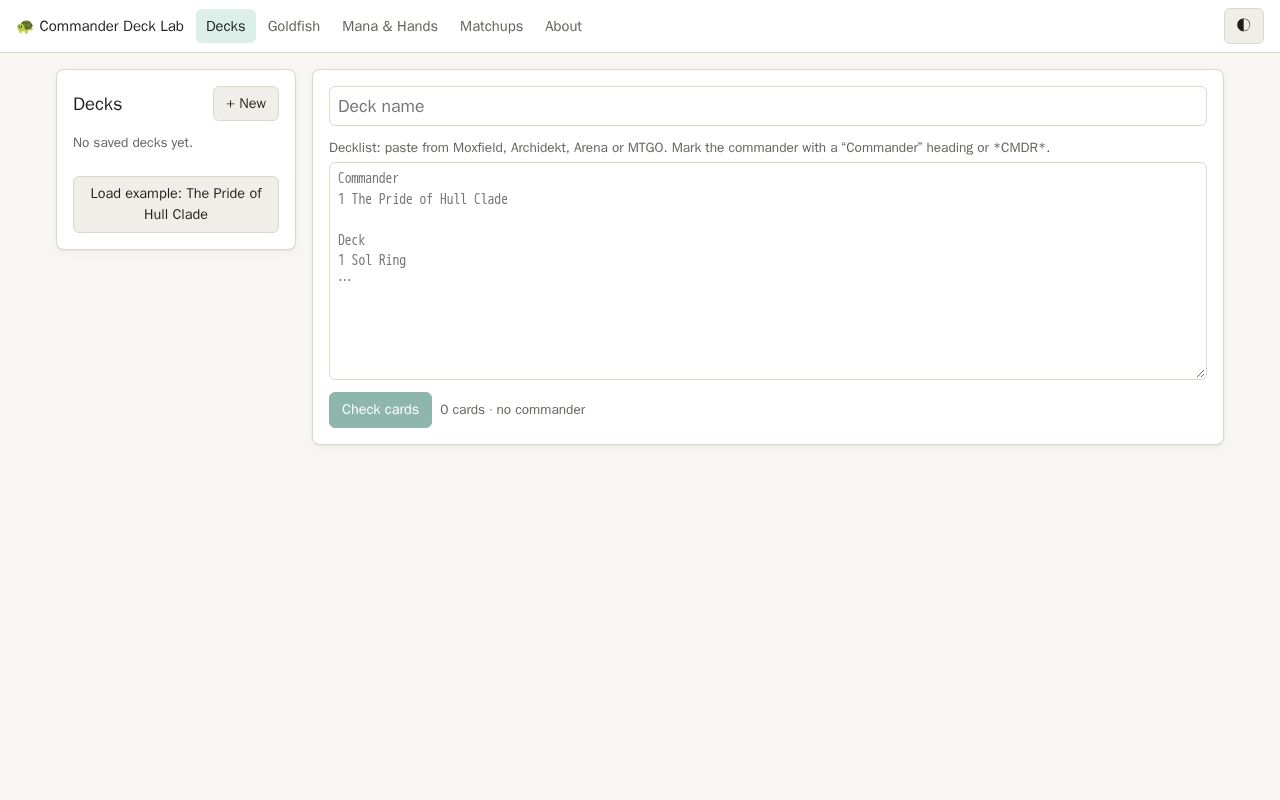Toggle the dark/light theme button
Viewport: 1280px width, 800px height.
coord(1243,26)
